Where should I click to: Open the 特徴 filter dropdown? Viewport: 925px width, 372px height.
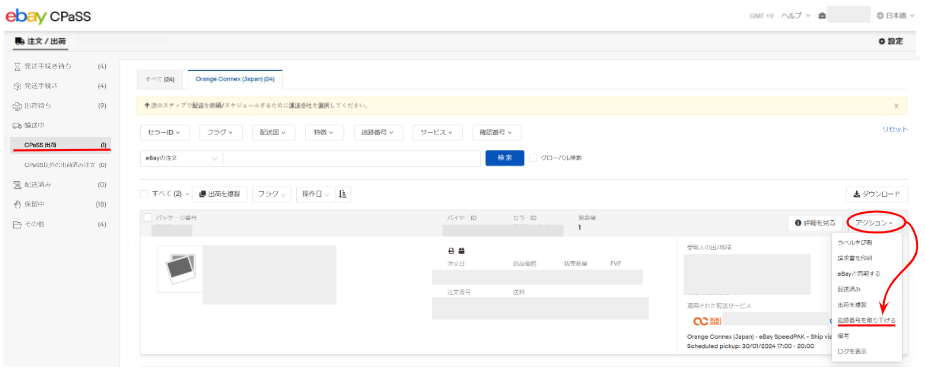324,133
